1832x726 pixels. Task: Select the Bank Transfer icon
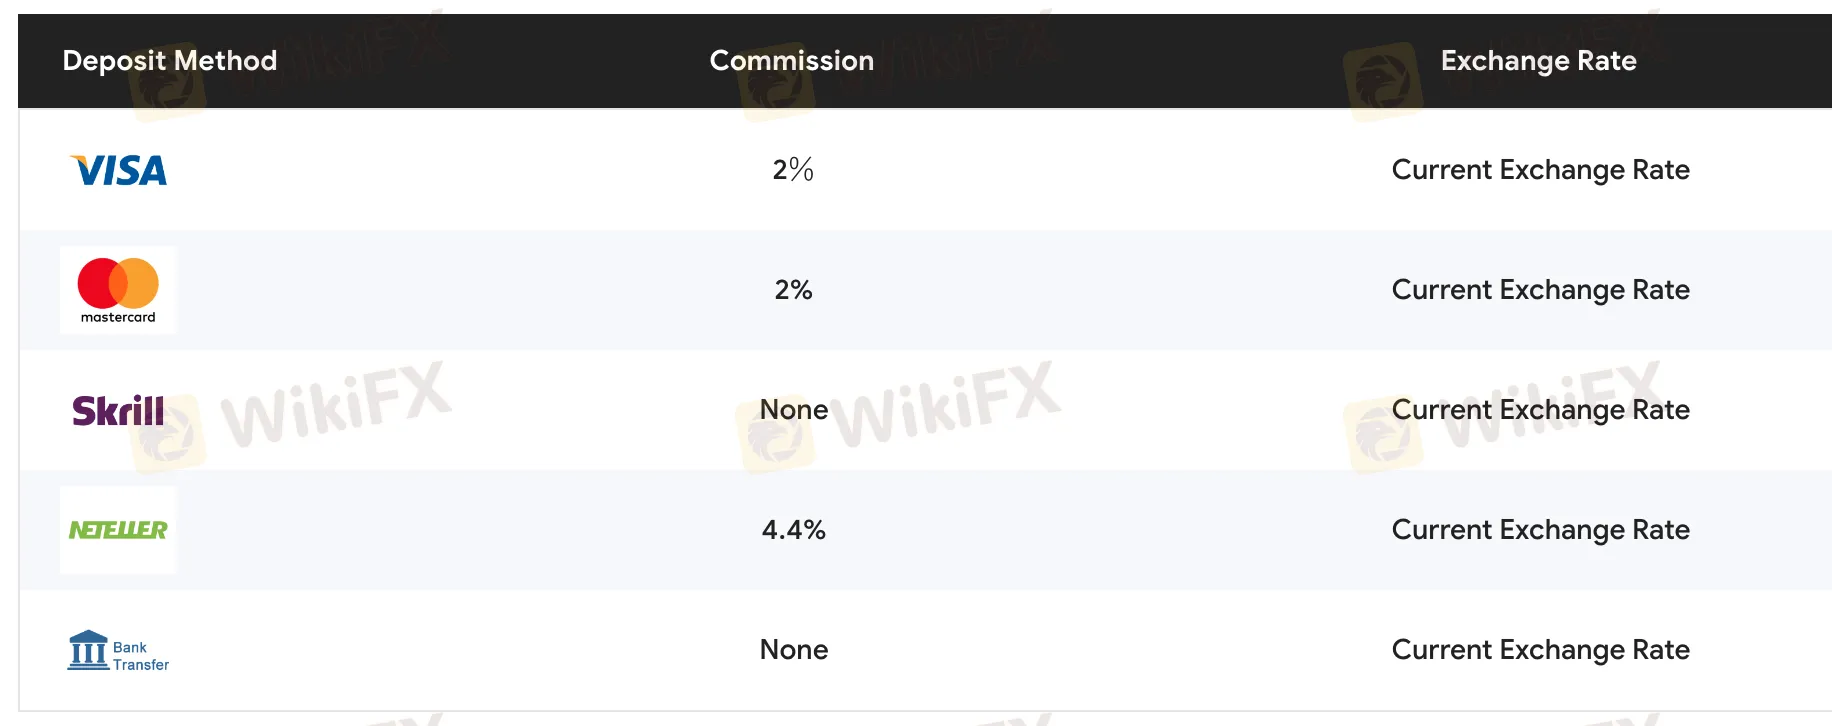[118, 651]
